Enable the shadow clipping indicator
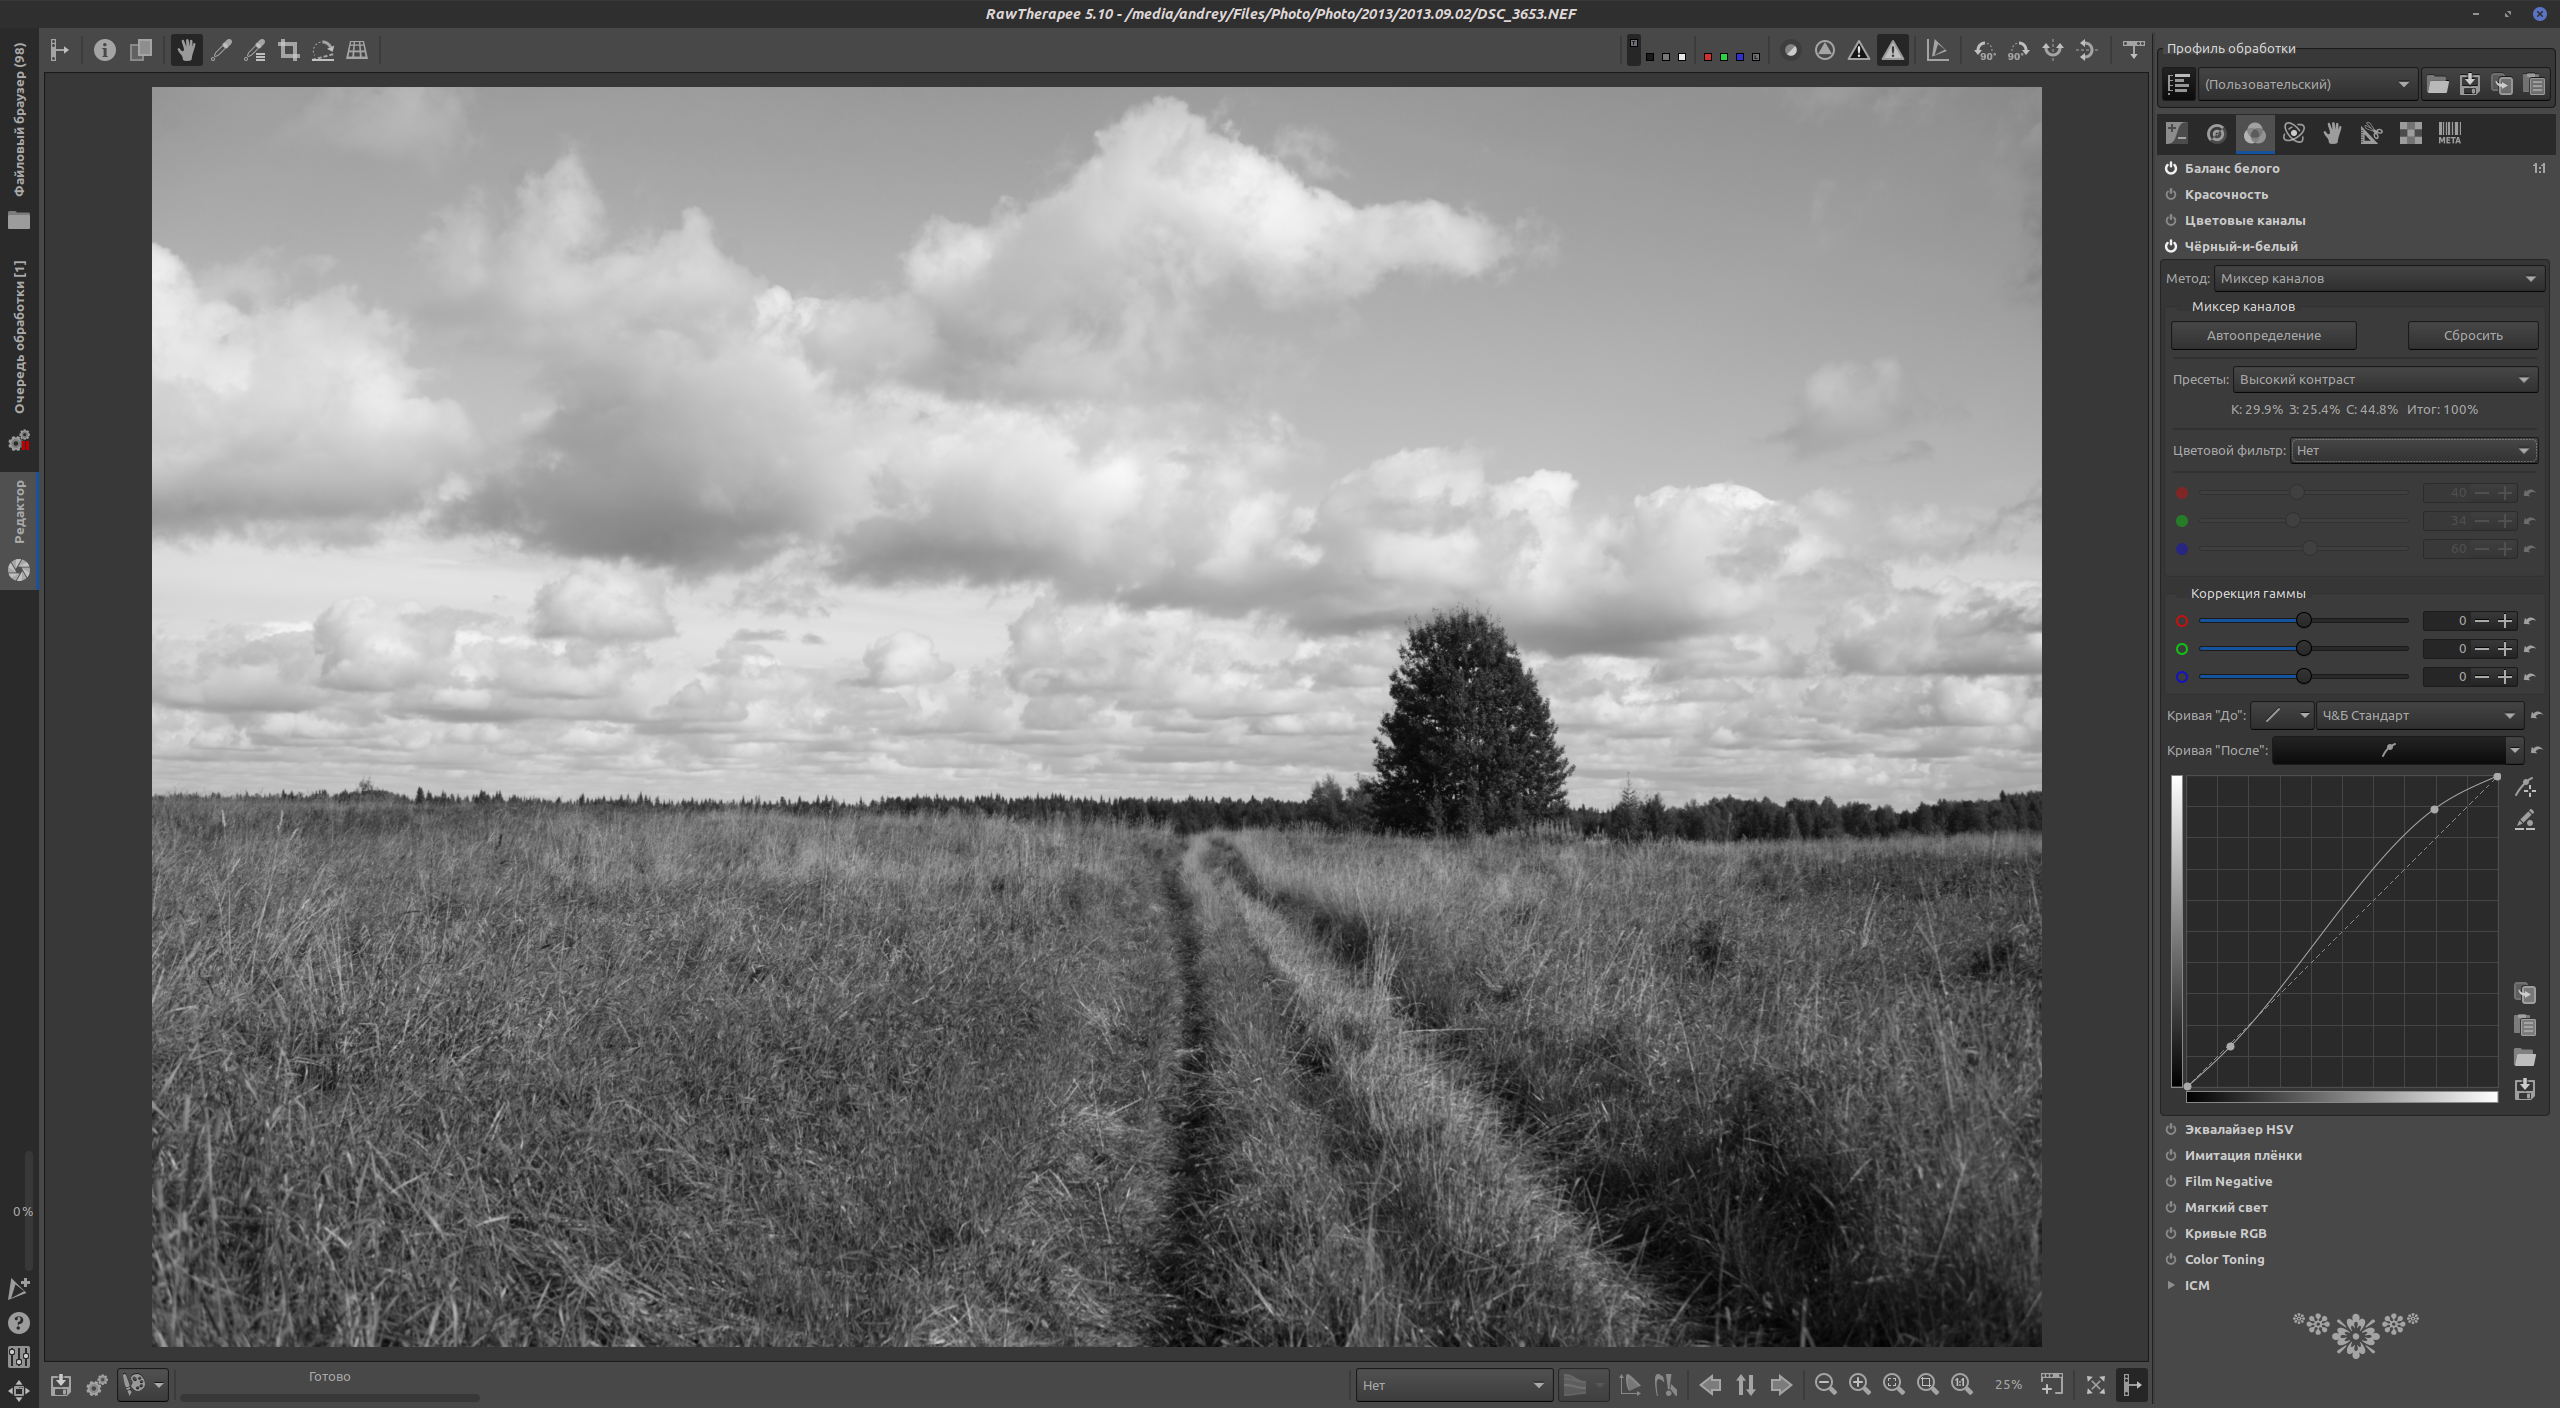This screenshot has width=2560, height=1408. tap(1859, 51)
